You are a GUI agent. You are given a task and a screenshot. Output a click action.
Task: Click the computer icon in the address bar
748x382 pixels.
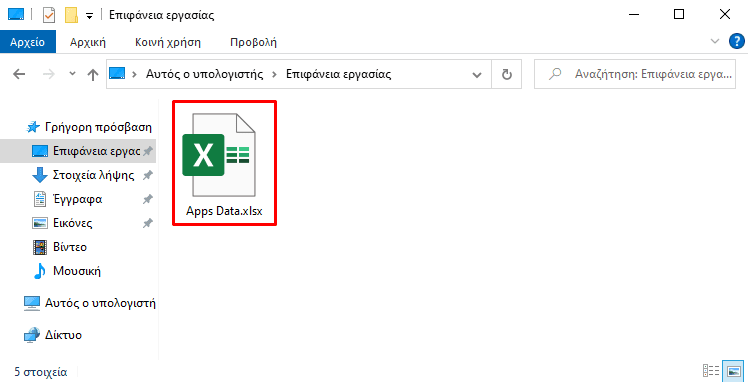click(117, 74)
